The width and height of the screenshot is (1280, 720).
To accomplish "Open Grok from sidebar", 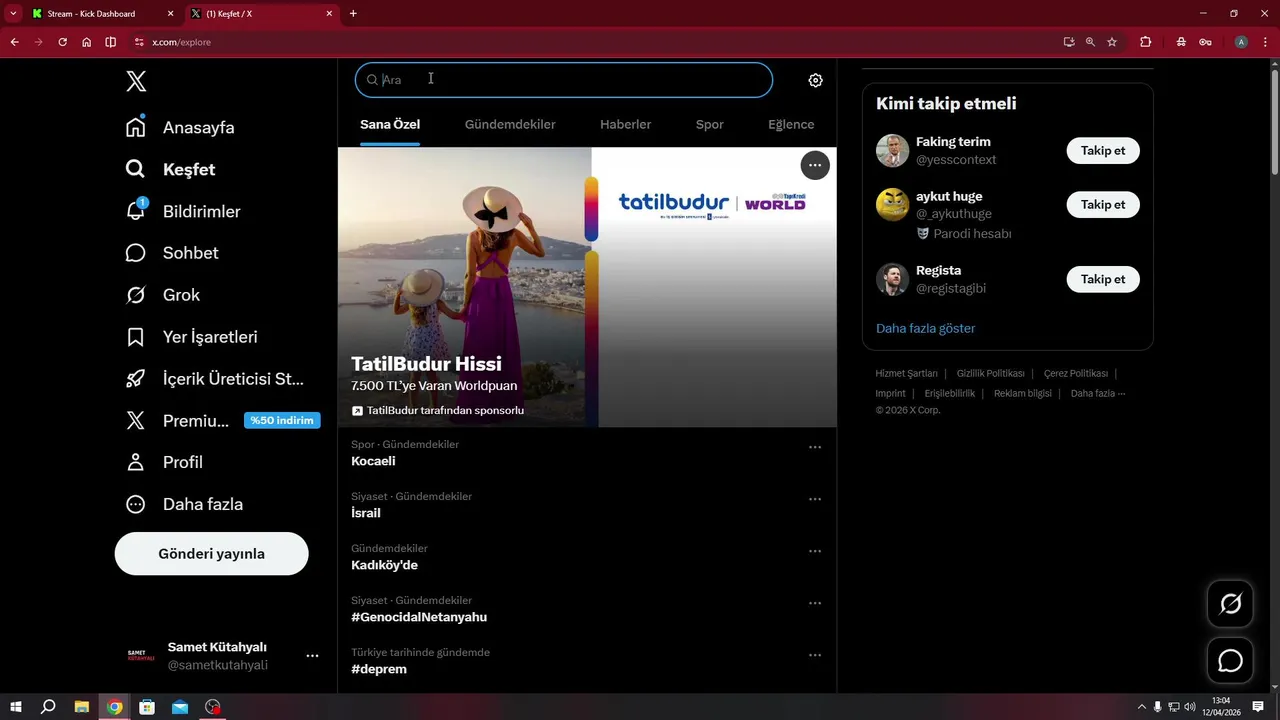I will click(163, 295).
